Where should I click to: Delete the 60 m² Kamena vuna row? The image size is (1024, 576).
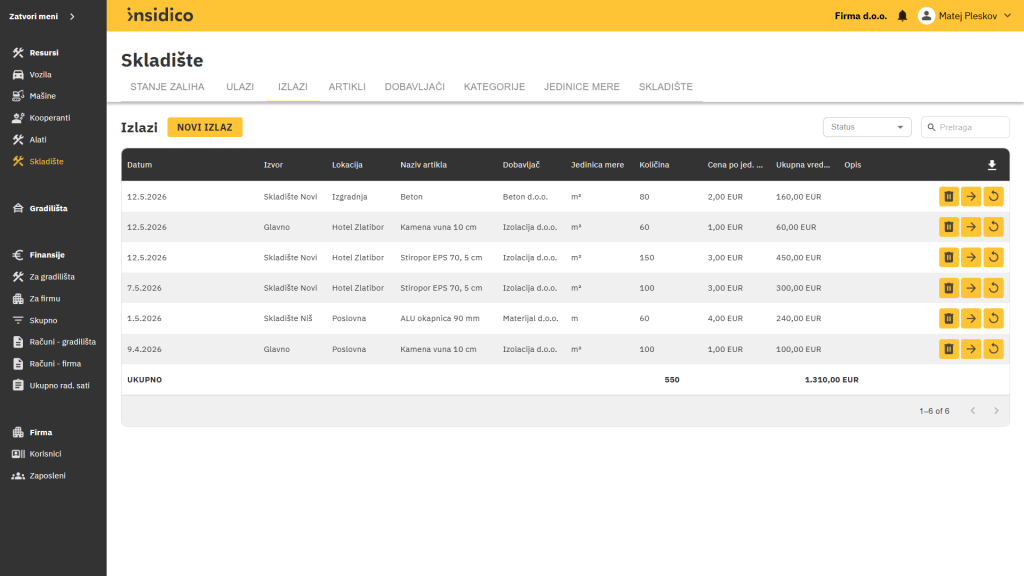pos(948,227)
